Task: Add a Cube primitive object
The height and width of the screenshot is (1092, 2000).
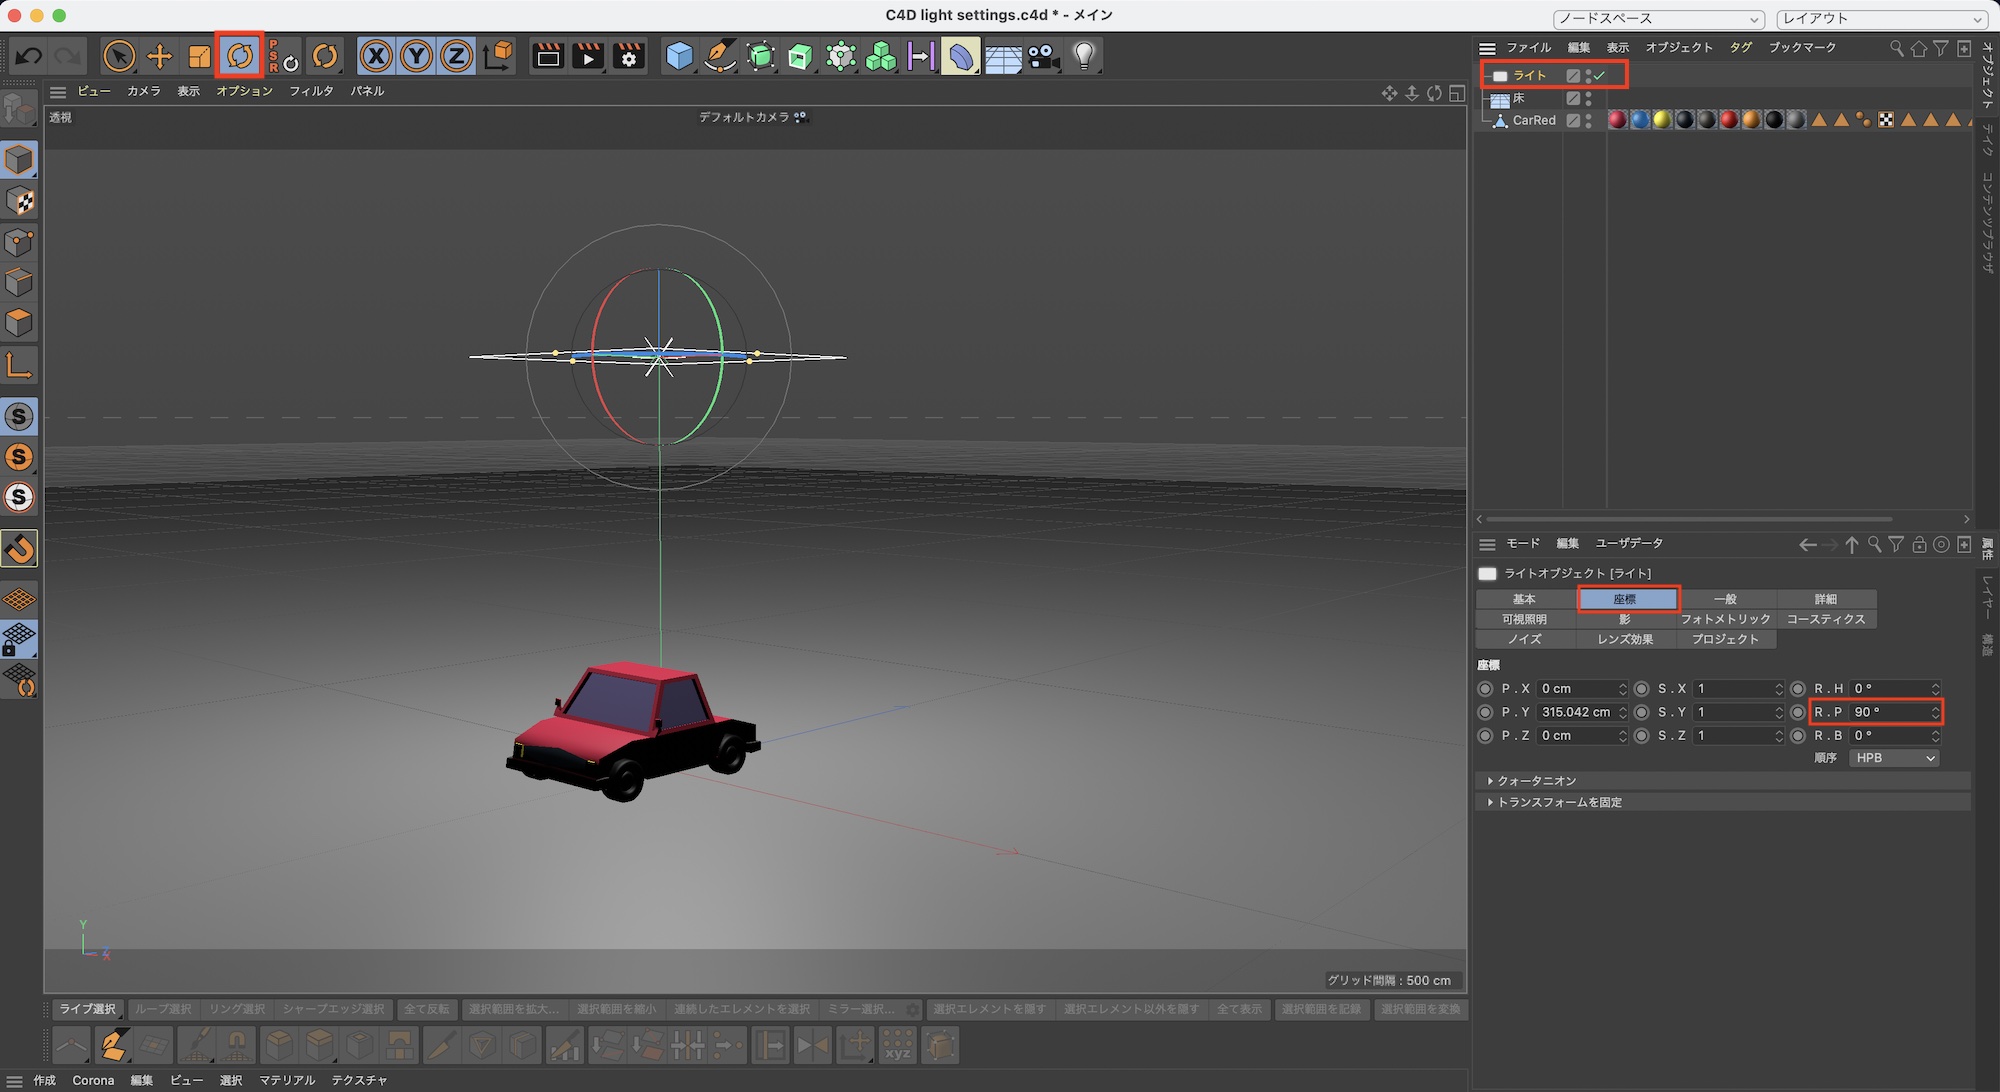Action: click(x=679, y=56)
